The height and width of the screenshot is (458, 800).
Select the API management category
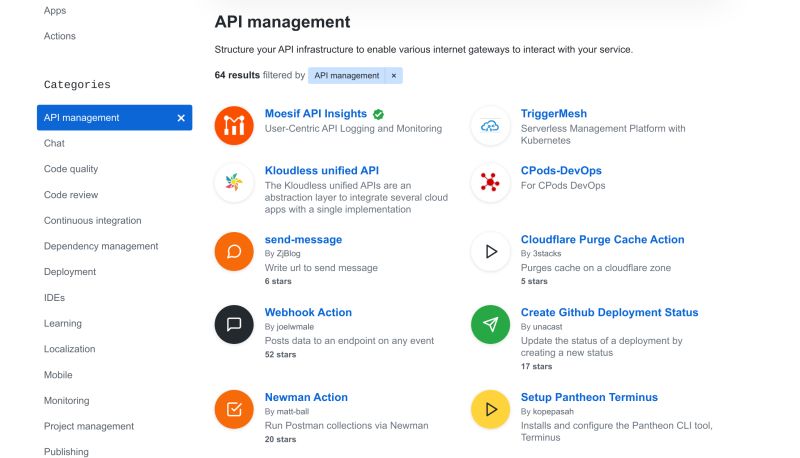[114, 118]
